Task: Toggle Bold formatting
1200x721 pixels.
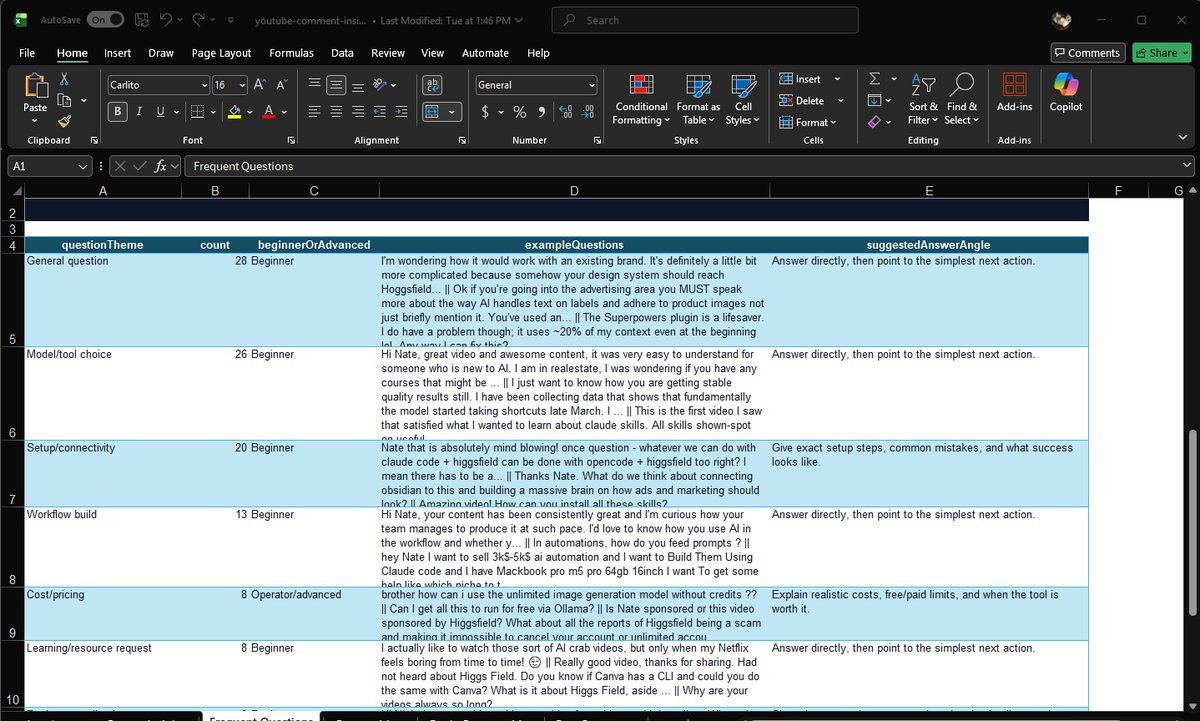Action: click(x=119, y=112)
